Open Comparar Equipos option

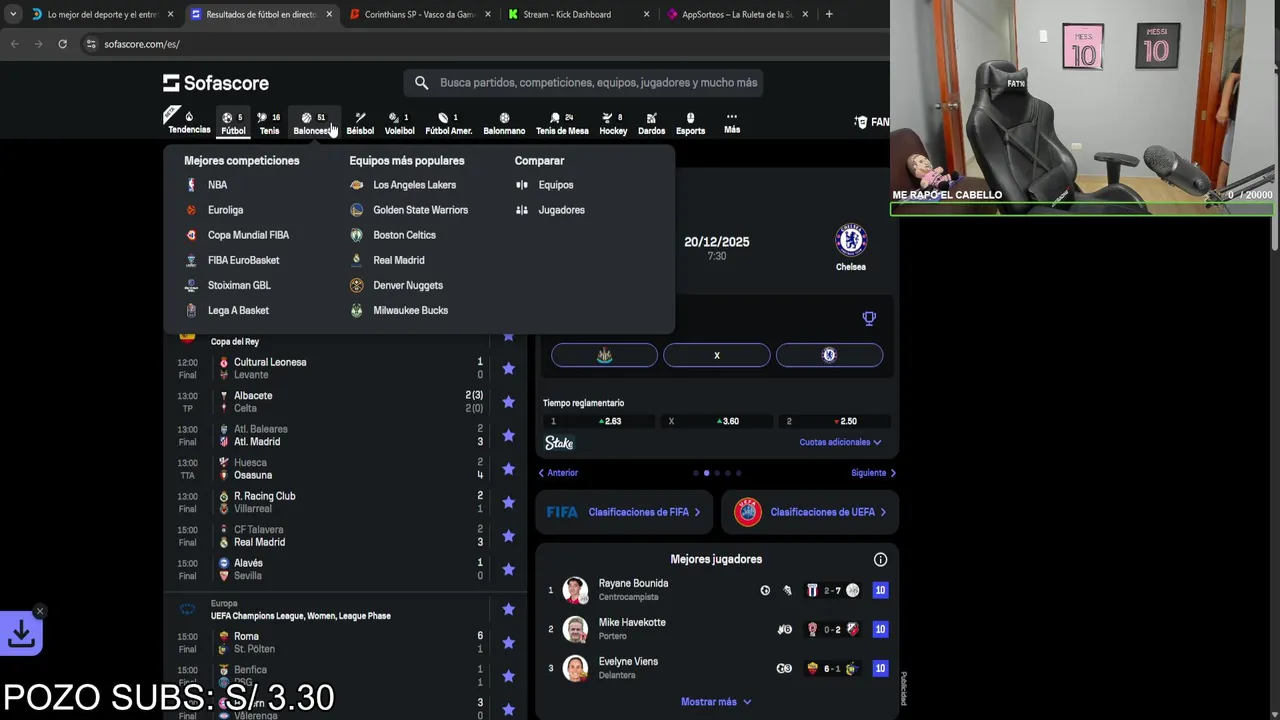tap(555, 185)
